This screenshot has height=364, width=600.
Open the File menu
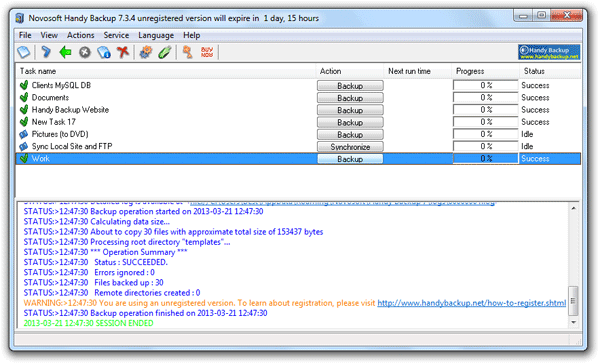tap(25, 35)
